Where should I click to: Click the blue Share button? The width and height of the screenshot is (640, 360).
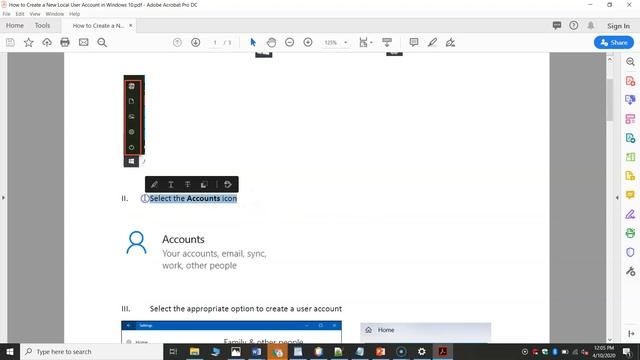click(x=614, y=42)
